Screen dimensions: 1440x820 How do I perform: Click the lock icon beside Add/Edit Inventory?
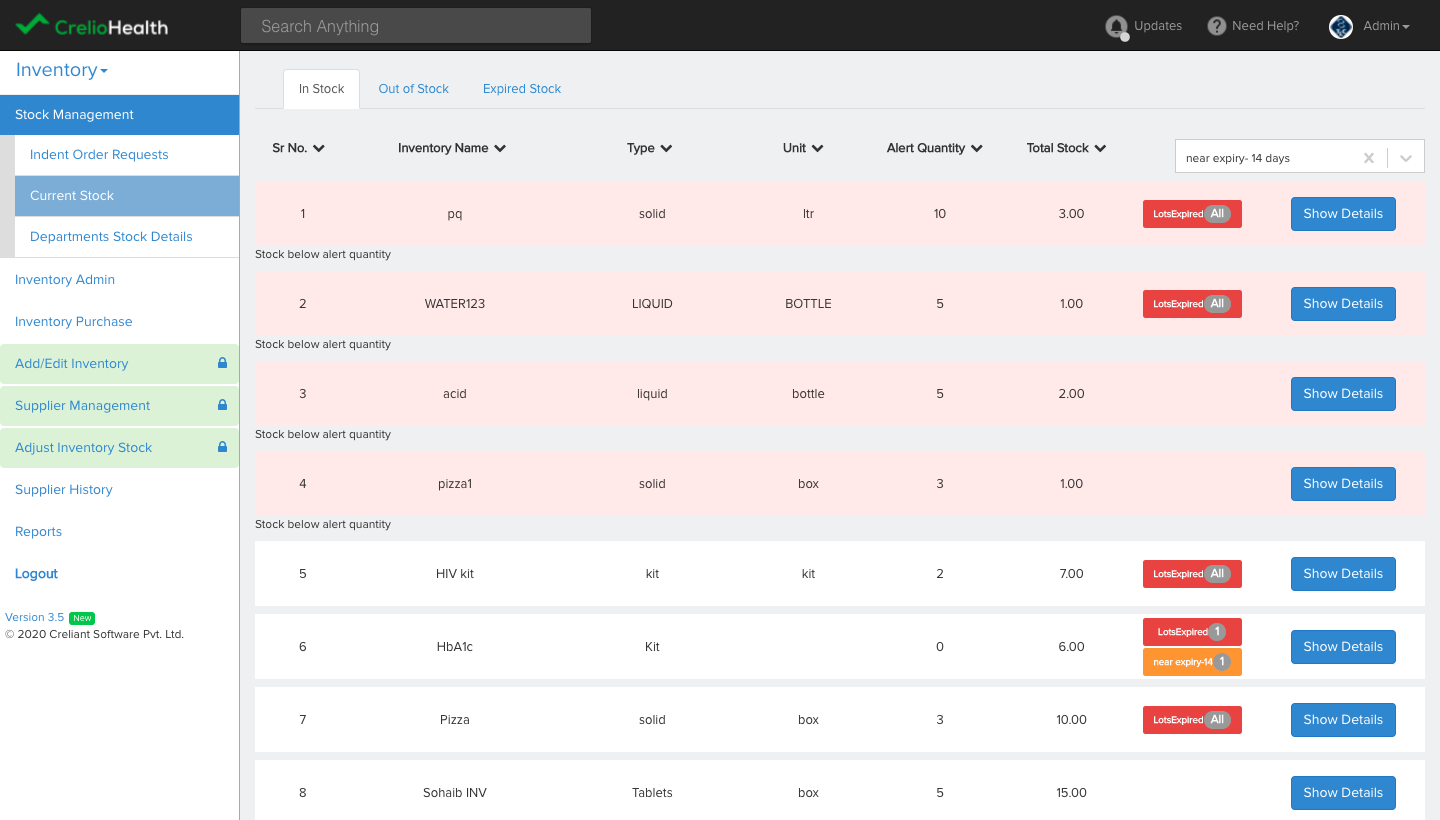pos(222,363)
